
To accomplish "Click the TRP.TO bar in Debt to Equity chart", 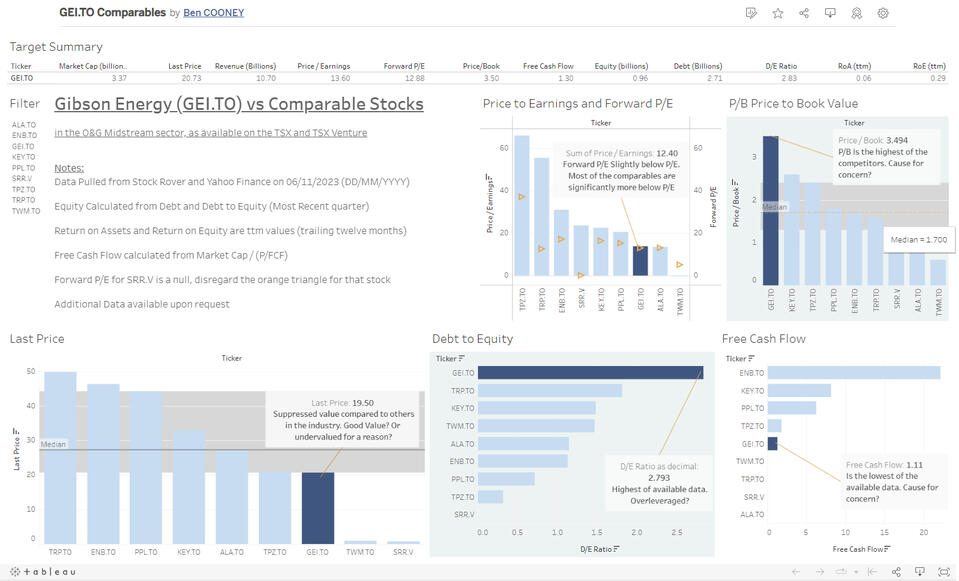I will pos(550,390).
